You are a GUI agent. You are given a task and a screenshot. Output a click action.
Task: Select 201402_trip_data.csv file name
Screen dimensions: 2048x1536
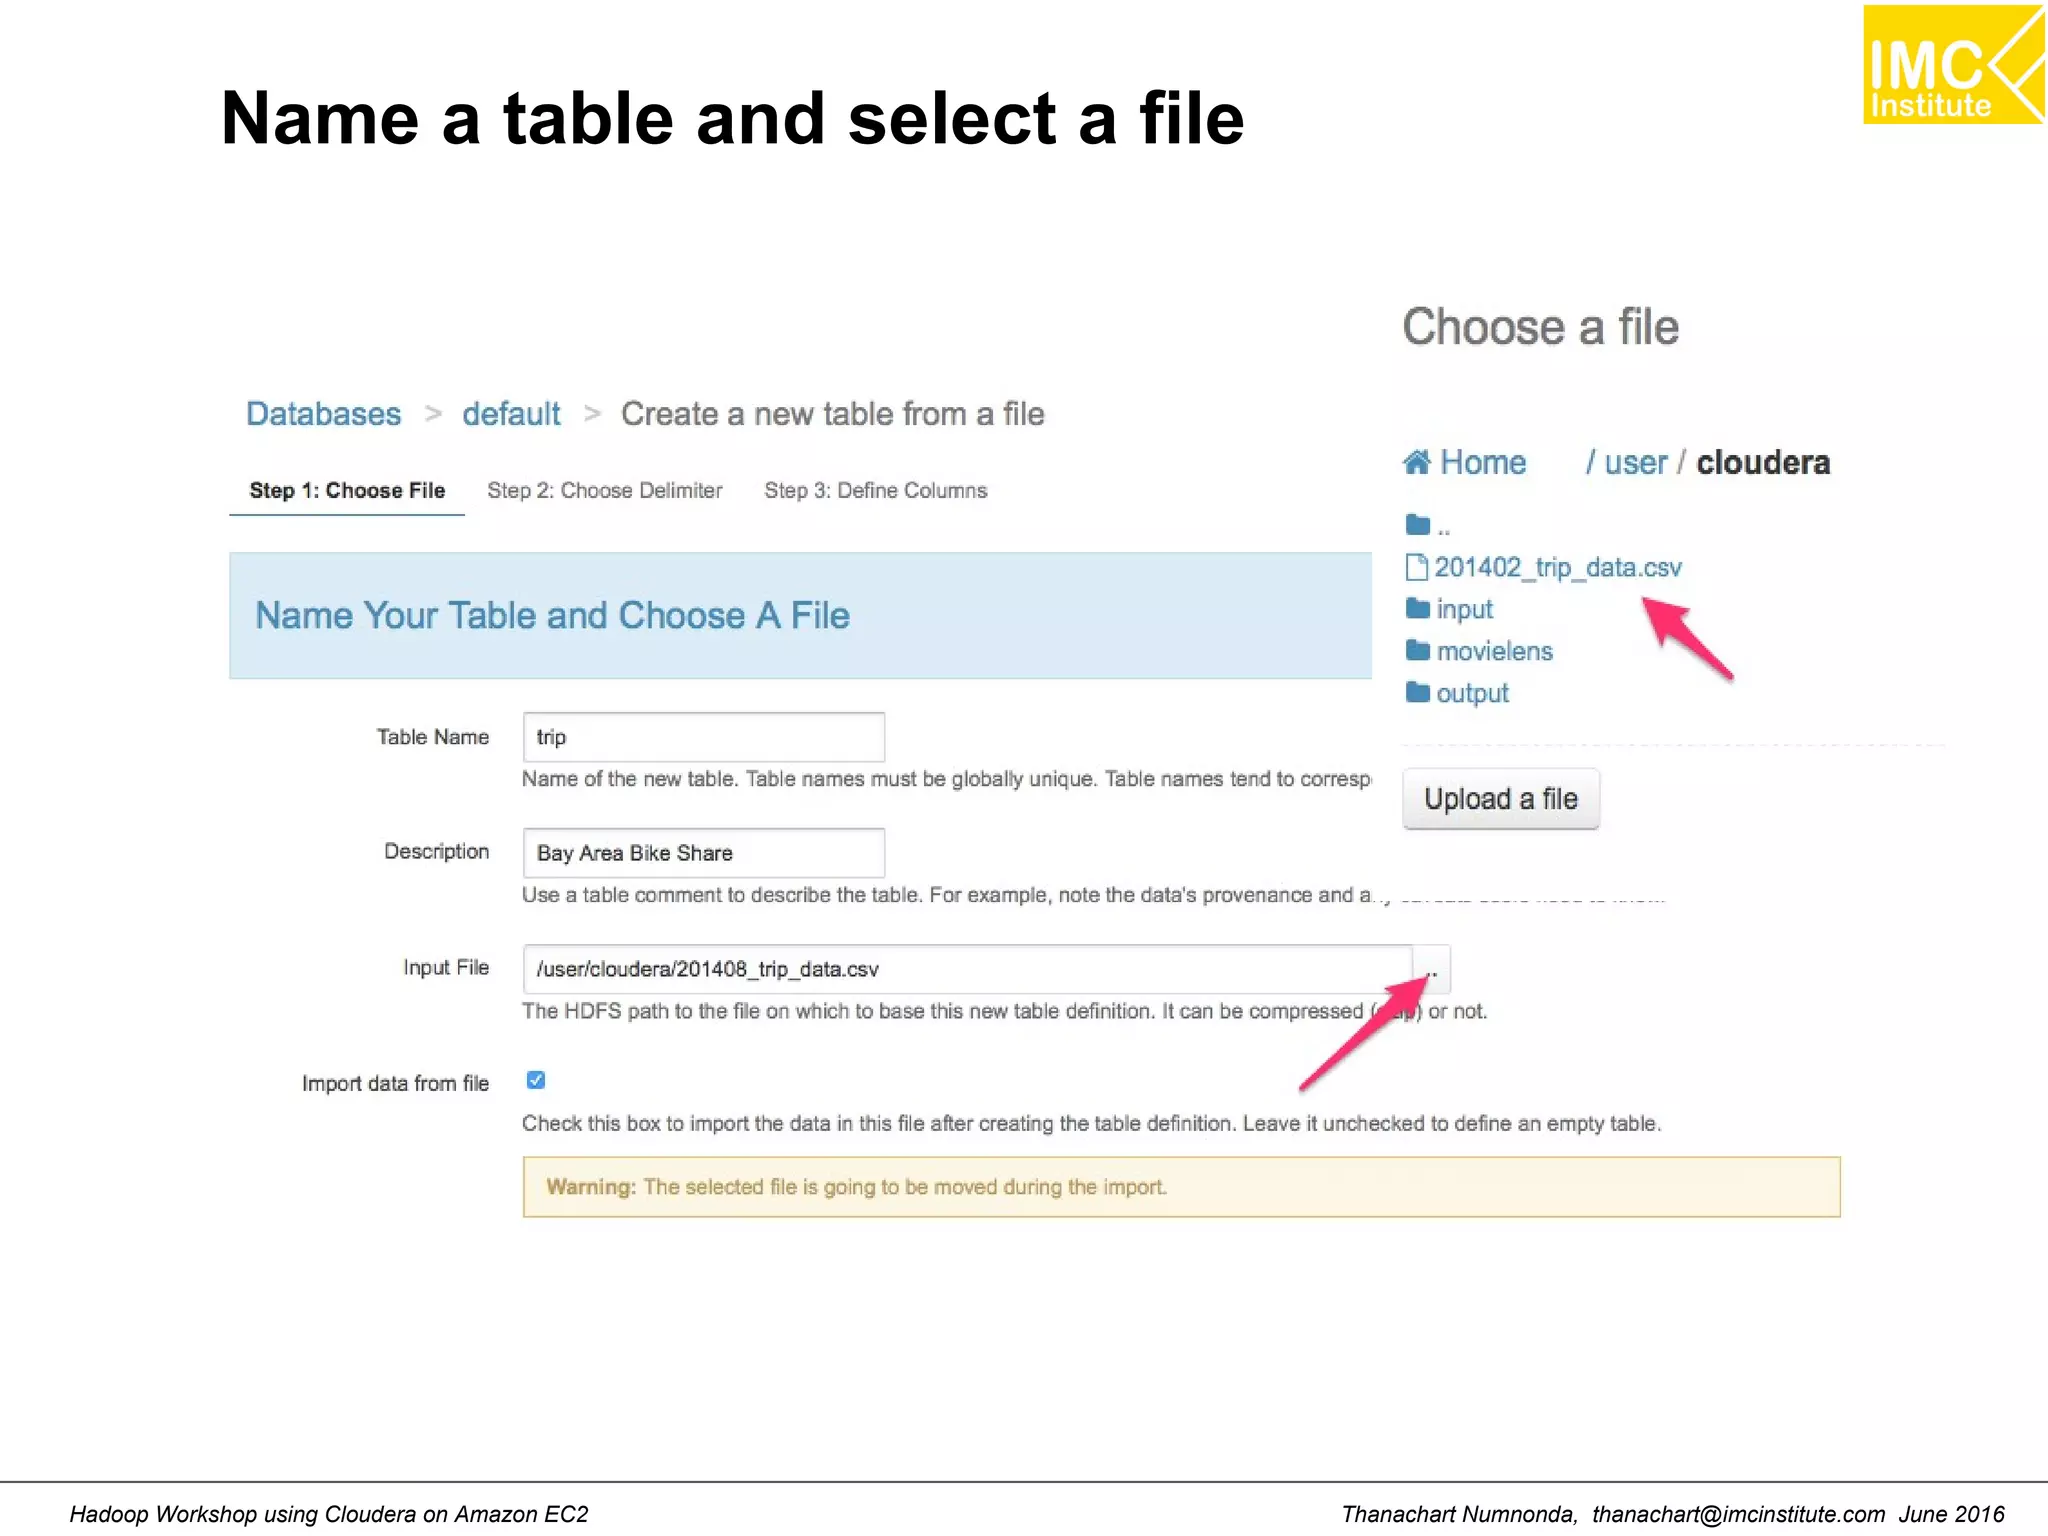(x=1558, y=567)
